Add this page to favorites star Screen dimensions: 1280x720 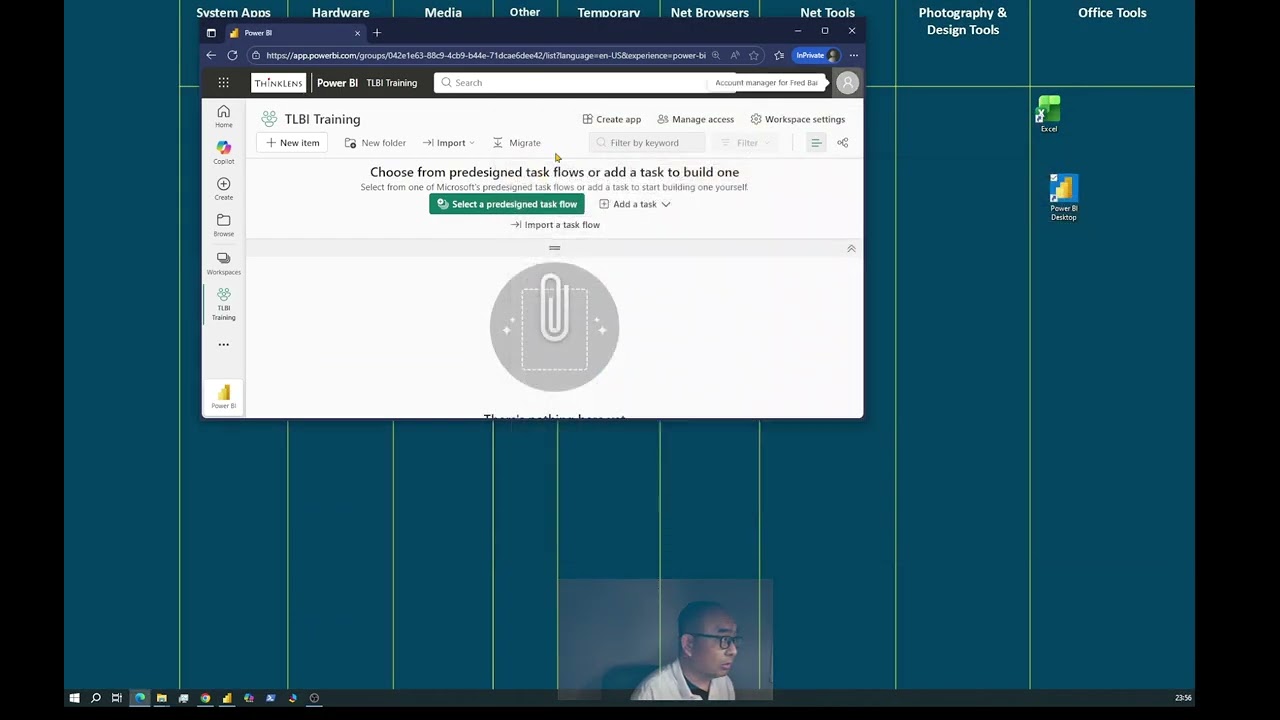754,55
